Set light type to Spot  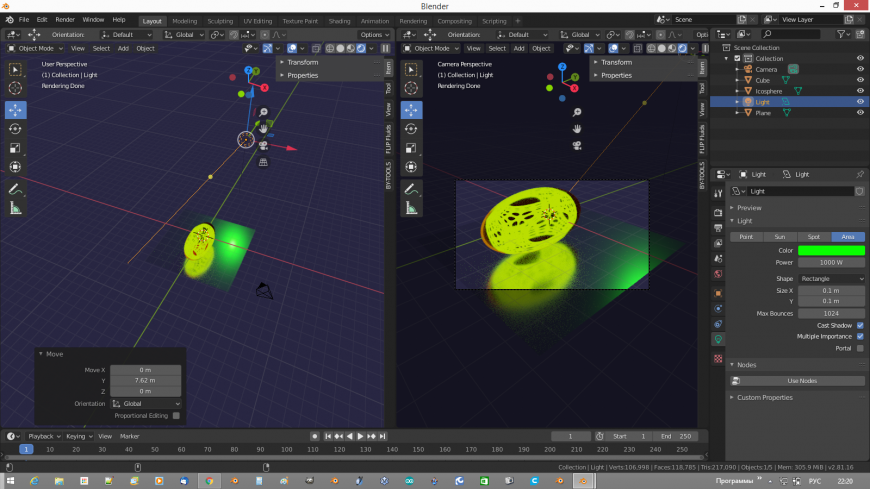click(814, 236)
